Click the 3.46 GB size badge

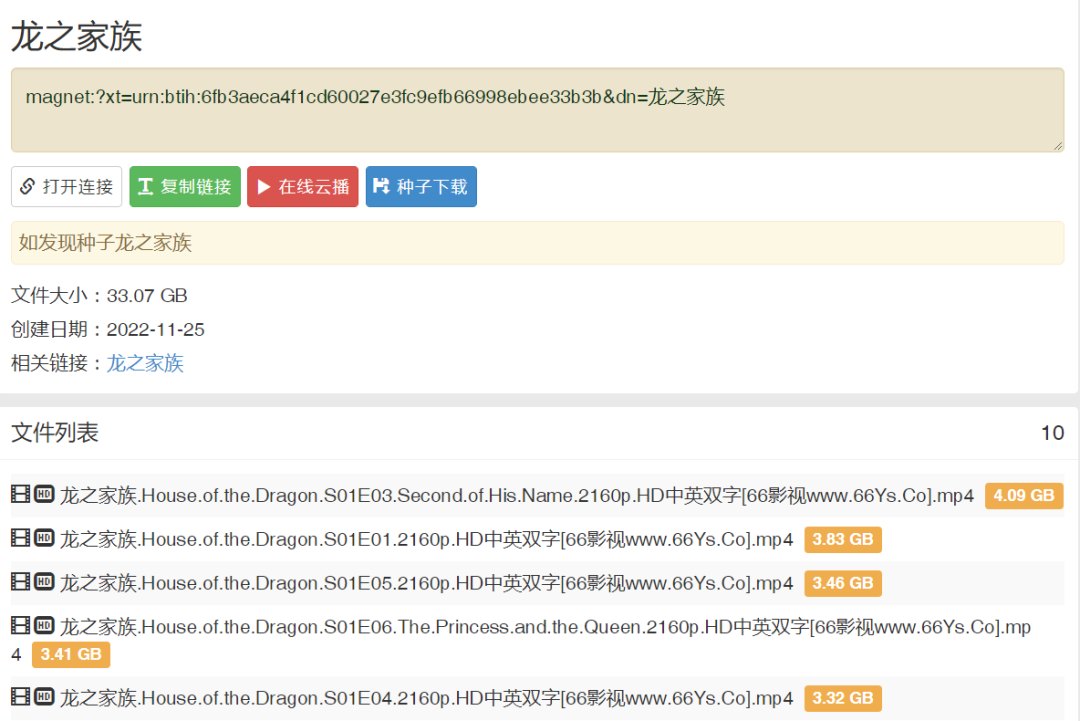point(842,583)
